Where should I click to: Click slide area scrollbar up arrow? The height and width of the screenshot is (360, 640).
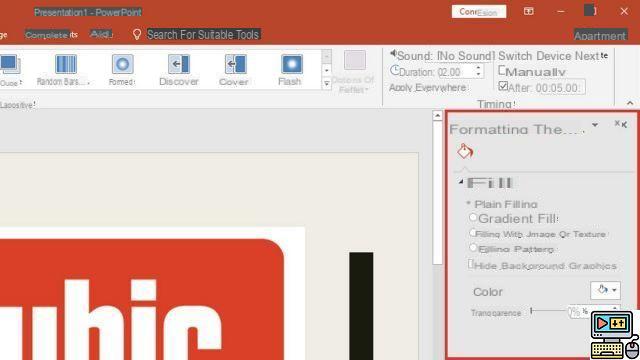[437, 116]
